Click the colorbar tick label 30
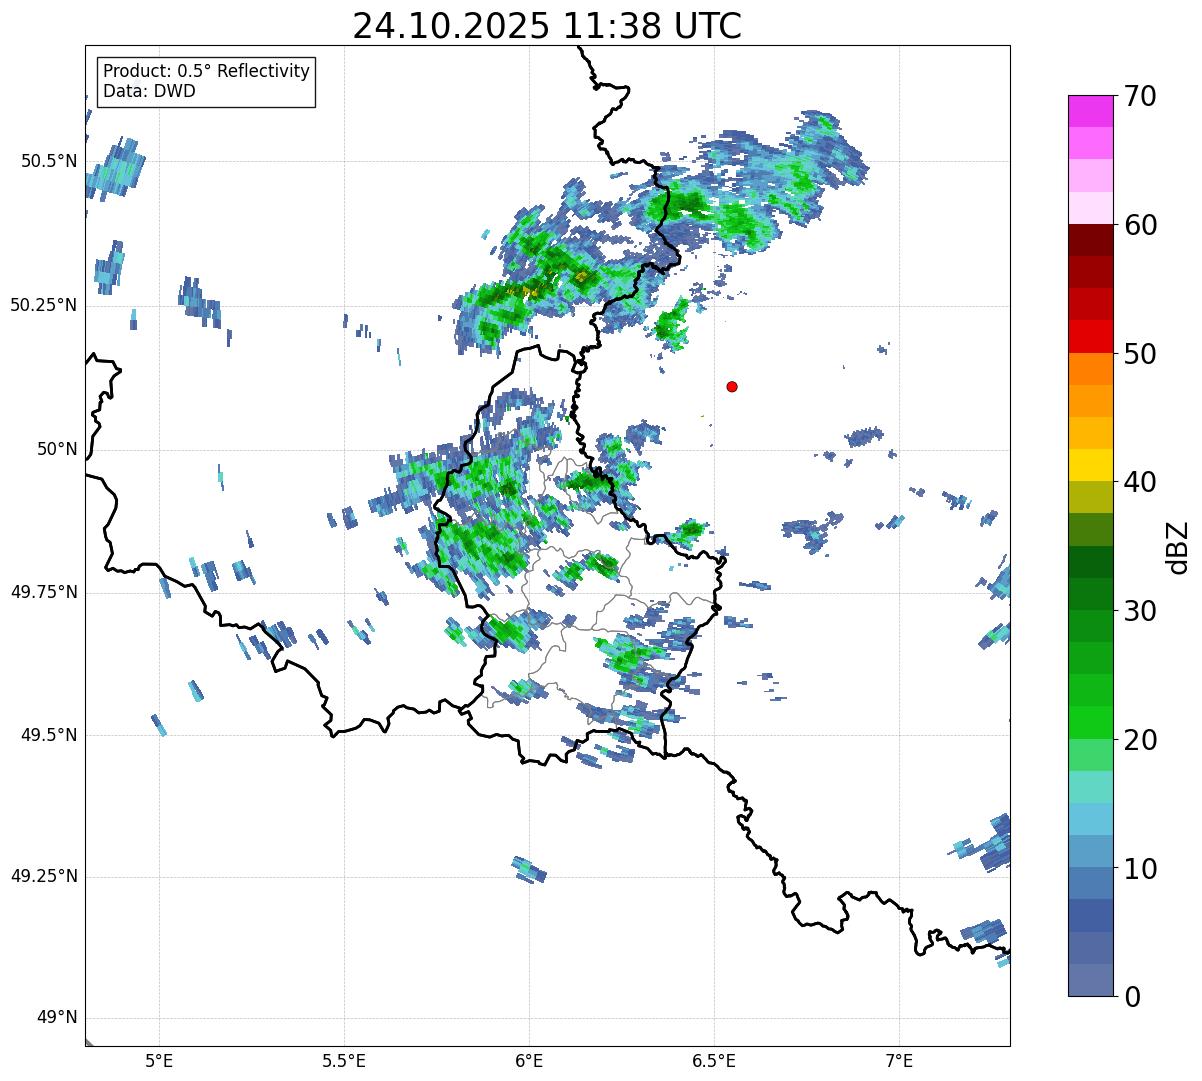The width and height of the screenshot is (1202, 1081). [x=1140, y=611]
